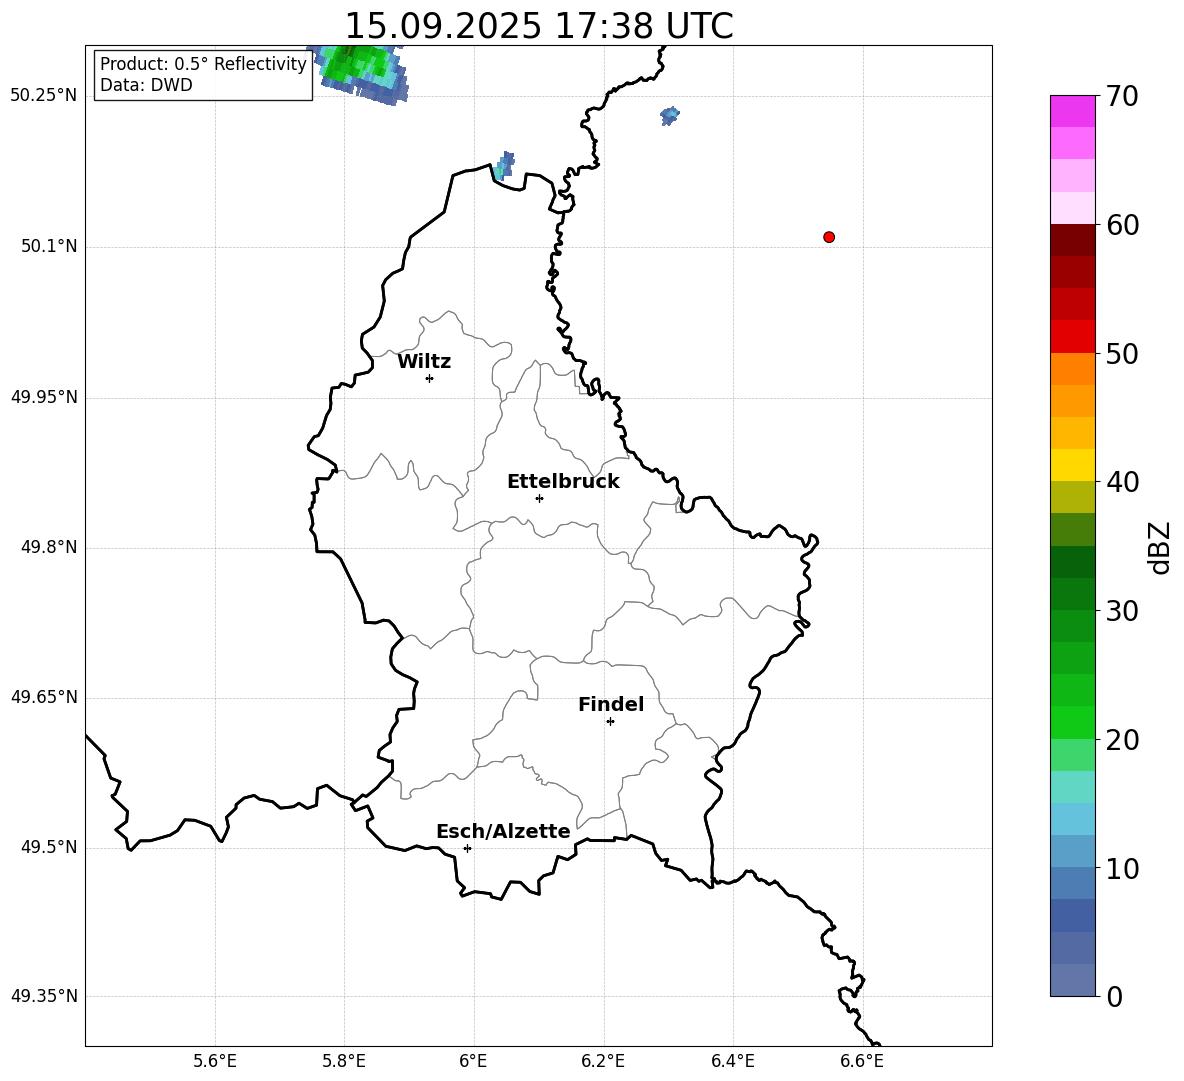Click the bright green swatch just above 20 dBZ

[1072, 722]
